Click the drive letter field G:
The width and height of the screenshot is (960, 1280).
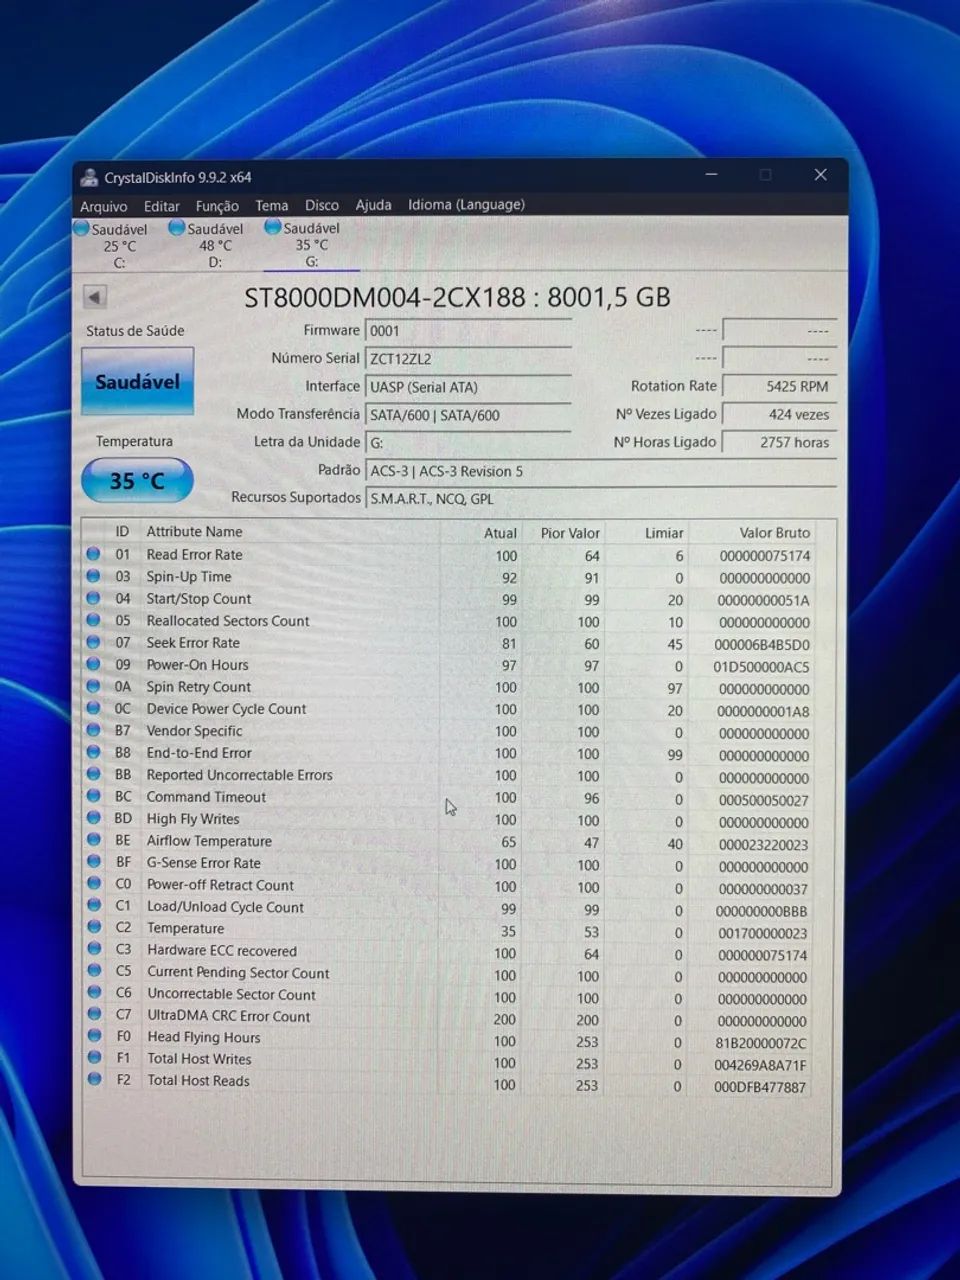coord(468,443)
